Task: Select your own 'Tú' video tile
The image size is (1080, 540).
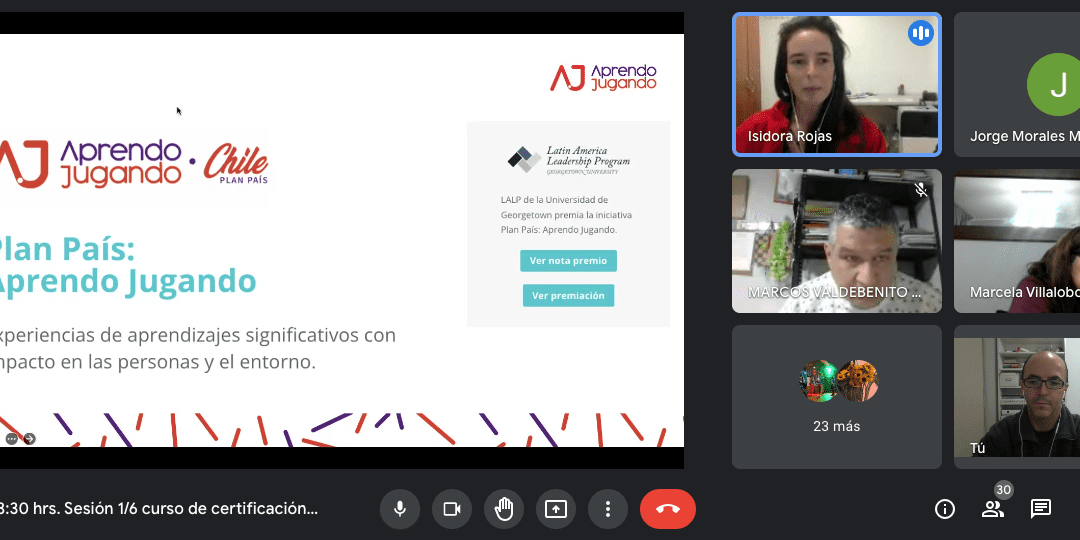Action: pyautogui.click(x=1017, y=397)
